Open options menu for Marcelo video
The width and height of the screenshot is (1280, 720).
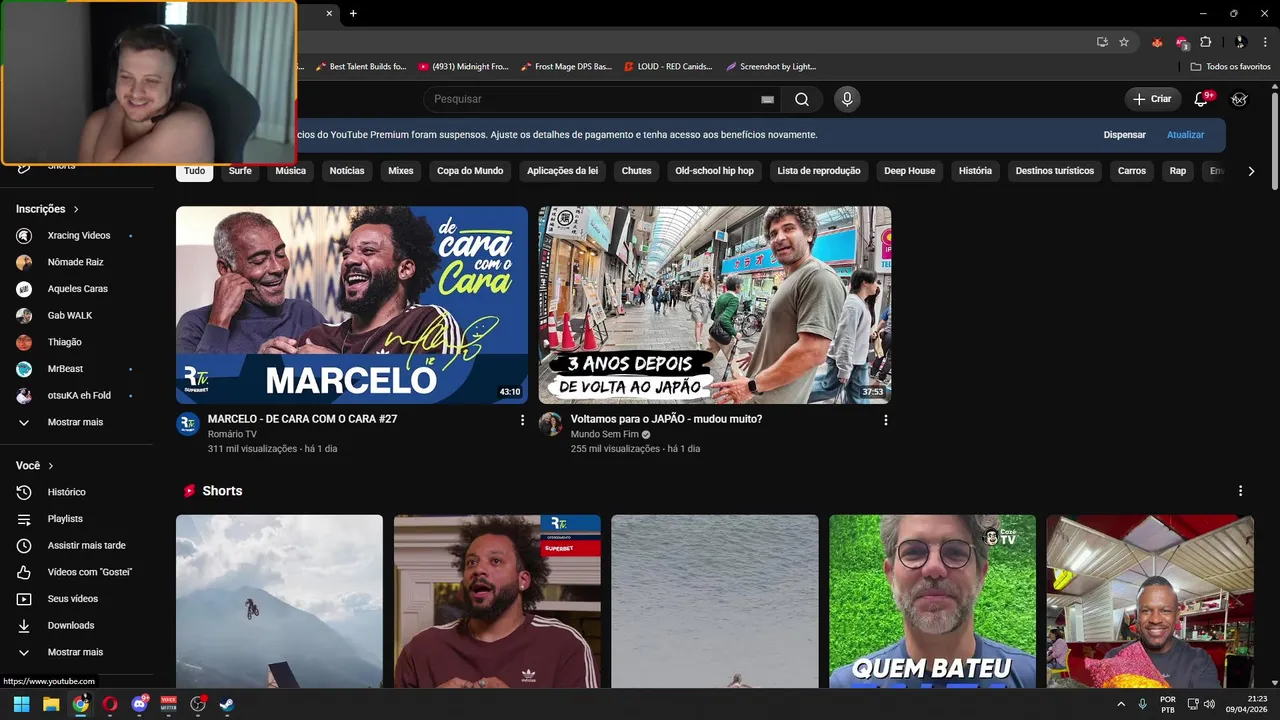tap(522, 420)
